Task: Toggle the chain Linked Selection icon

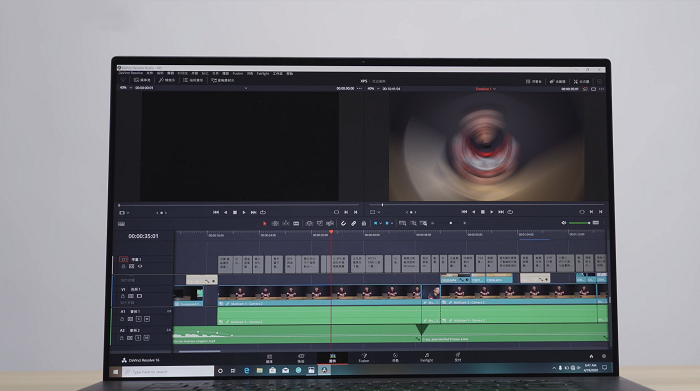Action: coord(354,223)
